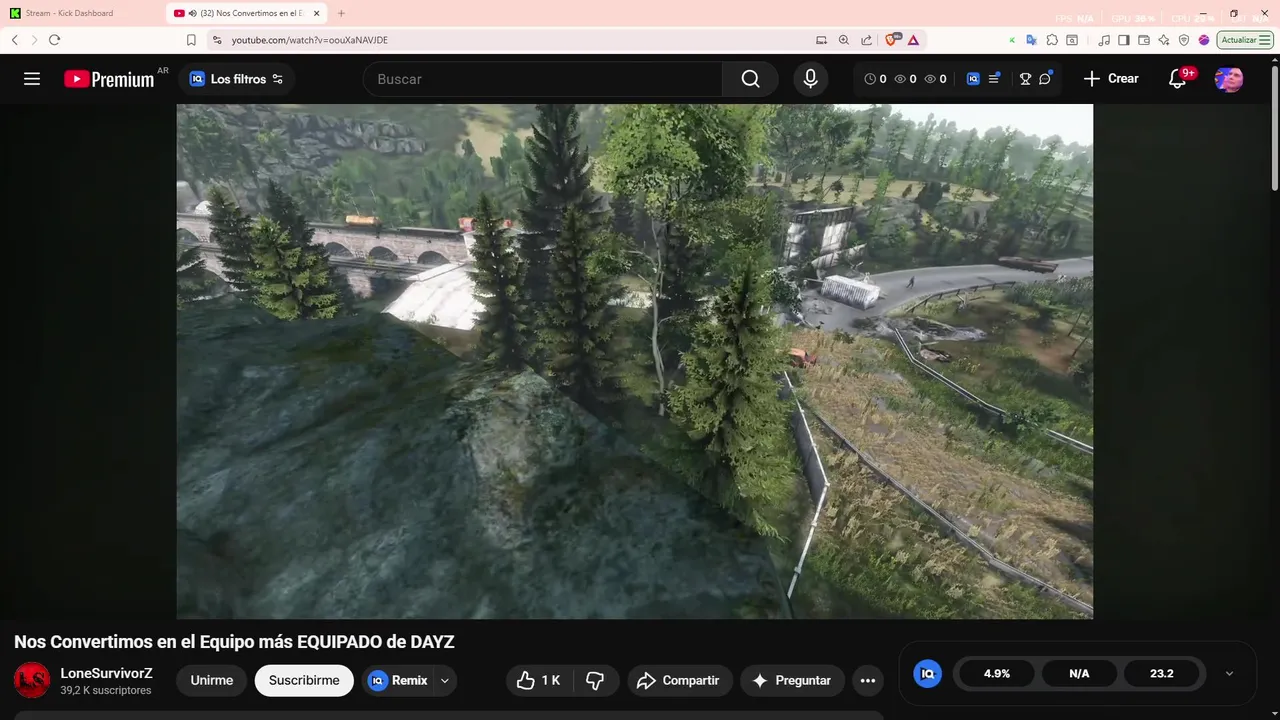Image resolution: width=1280 pixels, height=720 pixels.
Task: Expand the Remix dropdown arrow
Action: click(x=445, y=680)
